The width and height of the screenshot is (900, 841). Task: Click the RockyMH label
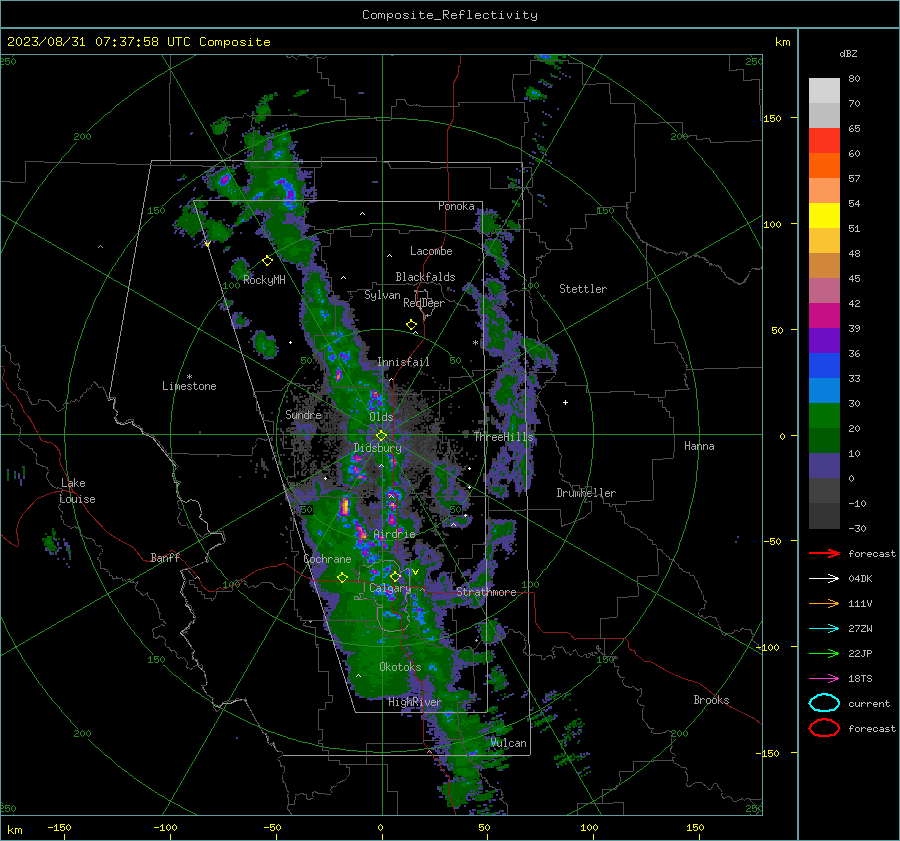click(x=264, y=280)
